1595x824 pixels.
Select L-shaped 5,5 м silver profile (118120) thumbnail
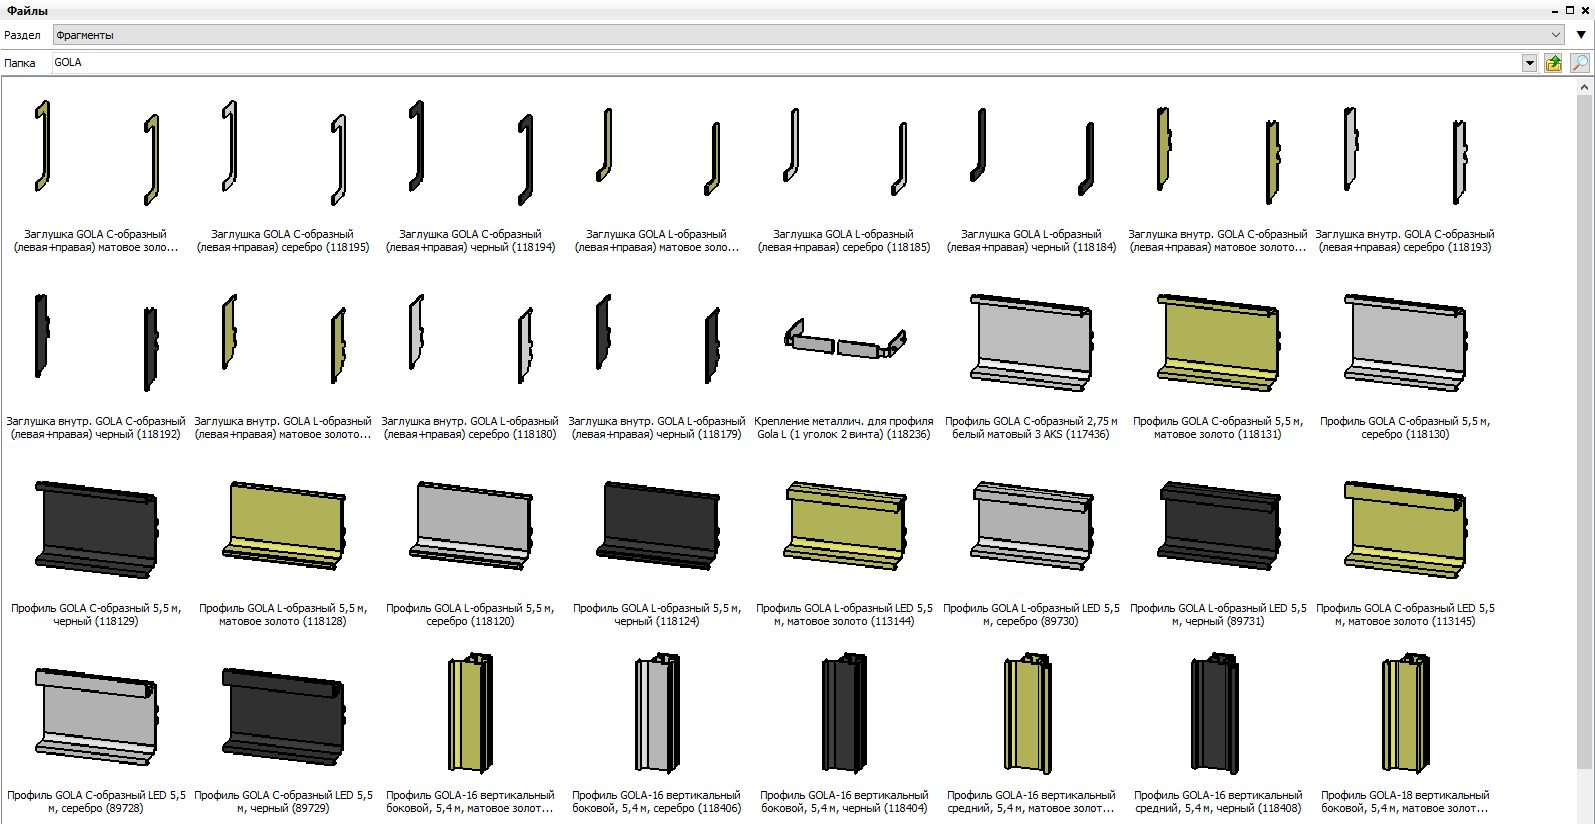tap(470, 526)
